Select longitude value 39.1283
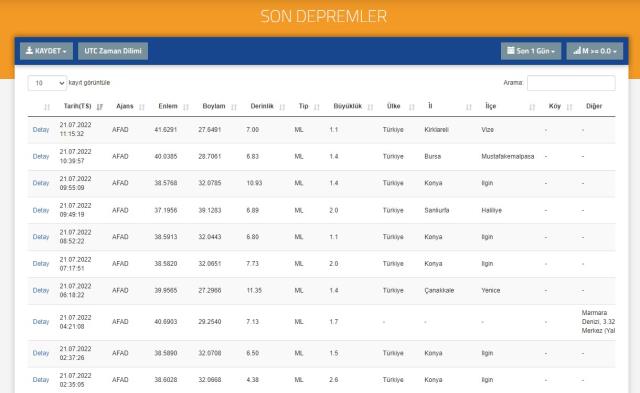Image resolution: width=640 pixels, height=393 pixels. 210,210
